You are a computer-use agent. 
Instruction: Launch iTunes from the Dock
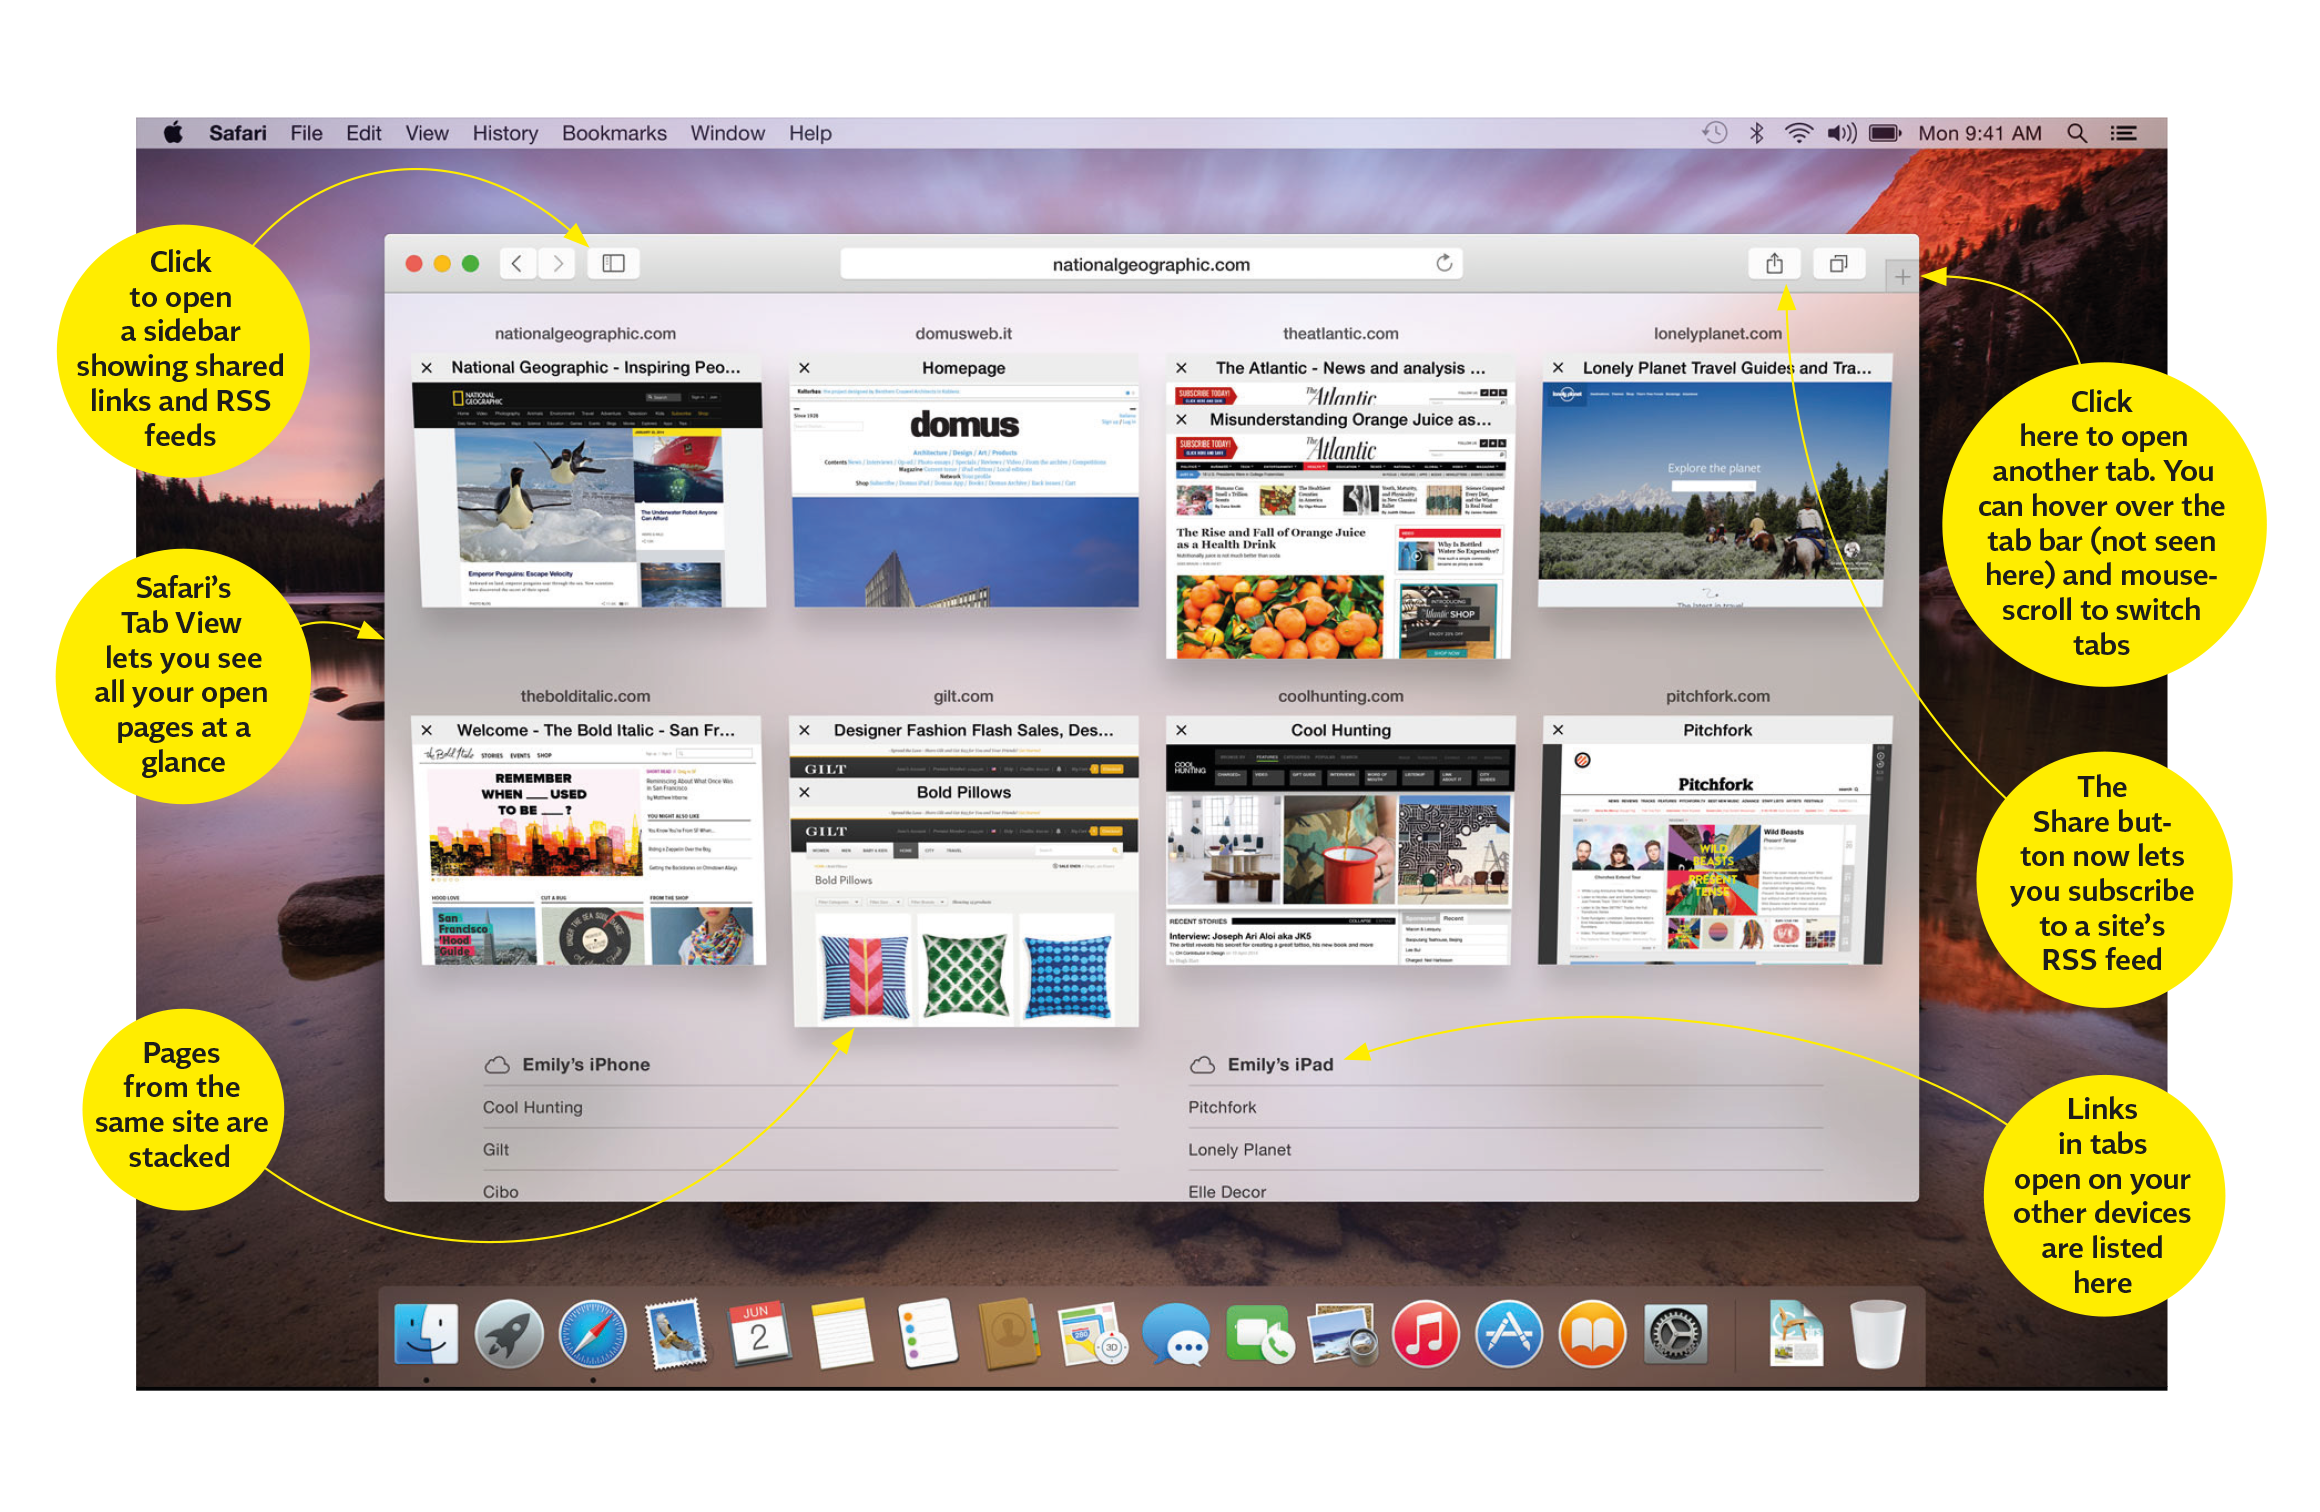(1425, 1335)
